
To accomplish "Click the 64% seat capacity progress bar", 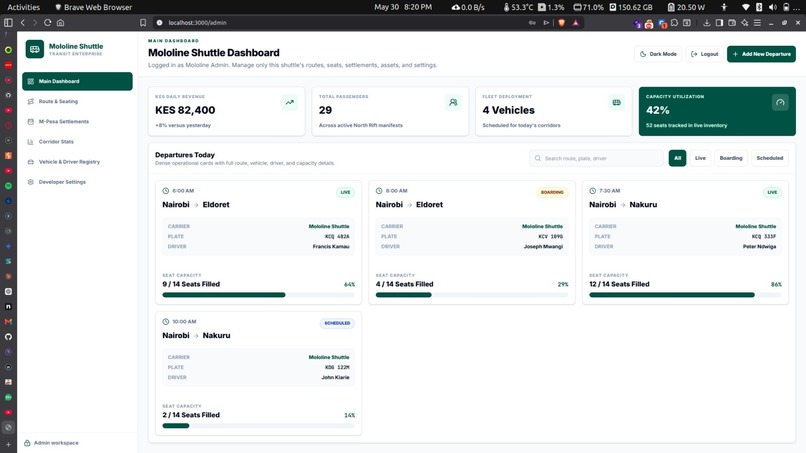I will click(x=259, y=295).
